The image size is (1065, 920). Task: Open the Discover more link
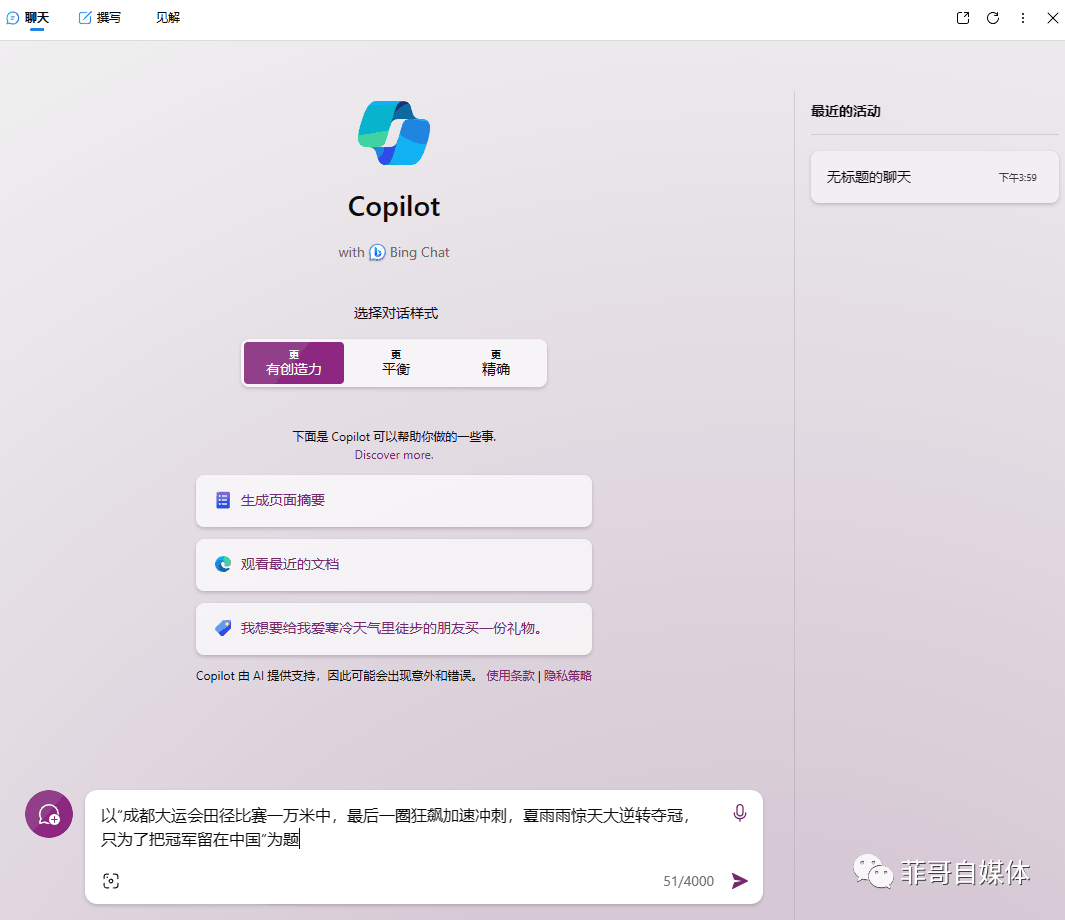pos(394,455)
